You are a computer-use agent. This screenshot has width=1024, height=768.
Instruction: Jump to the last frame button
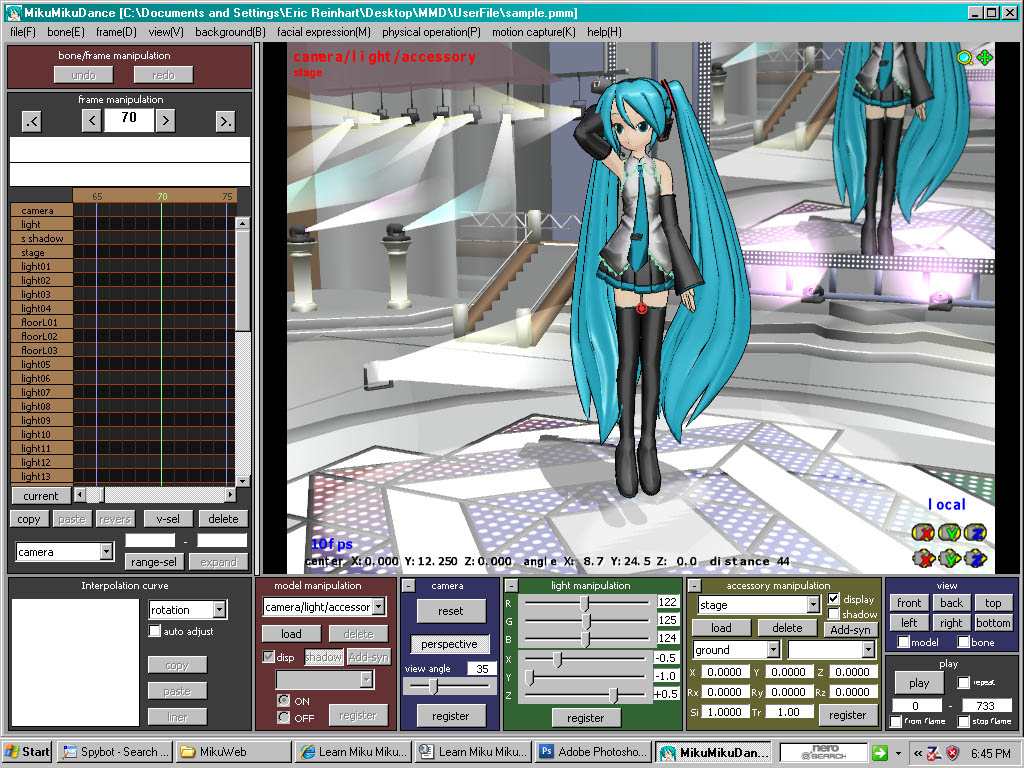coord(225,121)
